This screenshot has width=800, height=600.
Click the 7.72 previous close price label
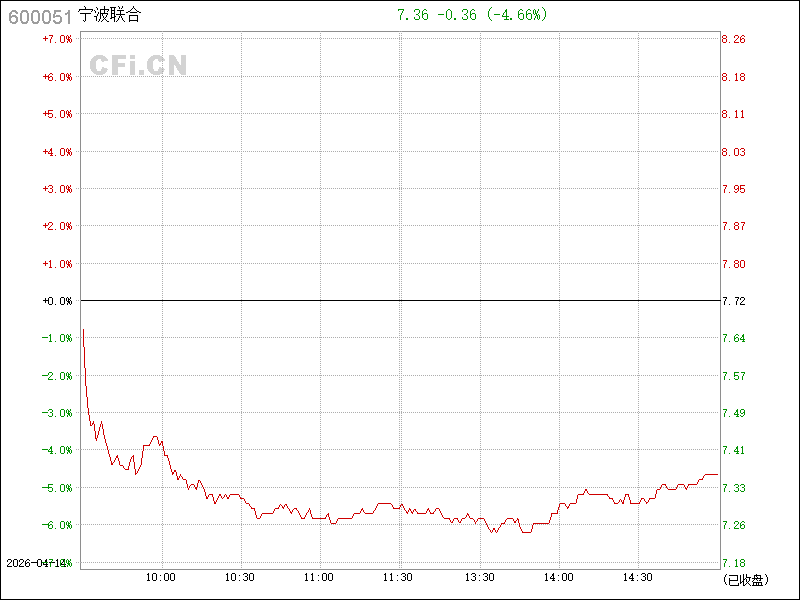coord(733,301)
